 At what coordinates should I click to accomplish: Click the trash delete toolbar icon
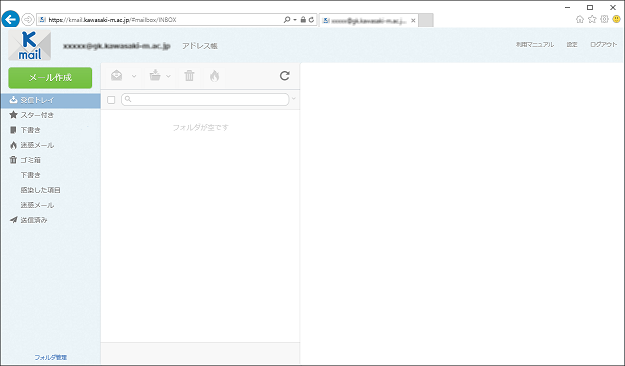coord(189,75)
